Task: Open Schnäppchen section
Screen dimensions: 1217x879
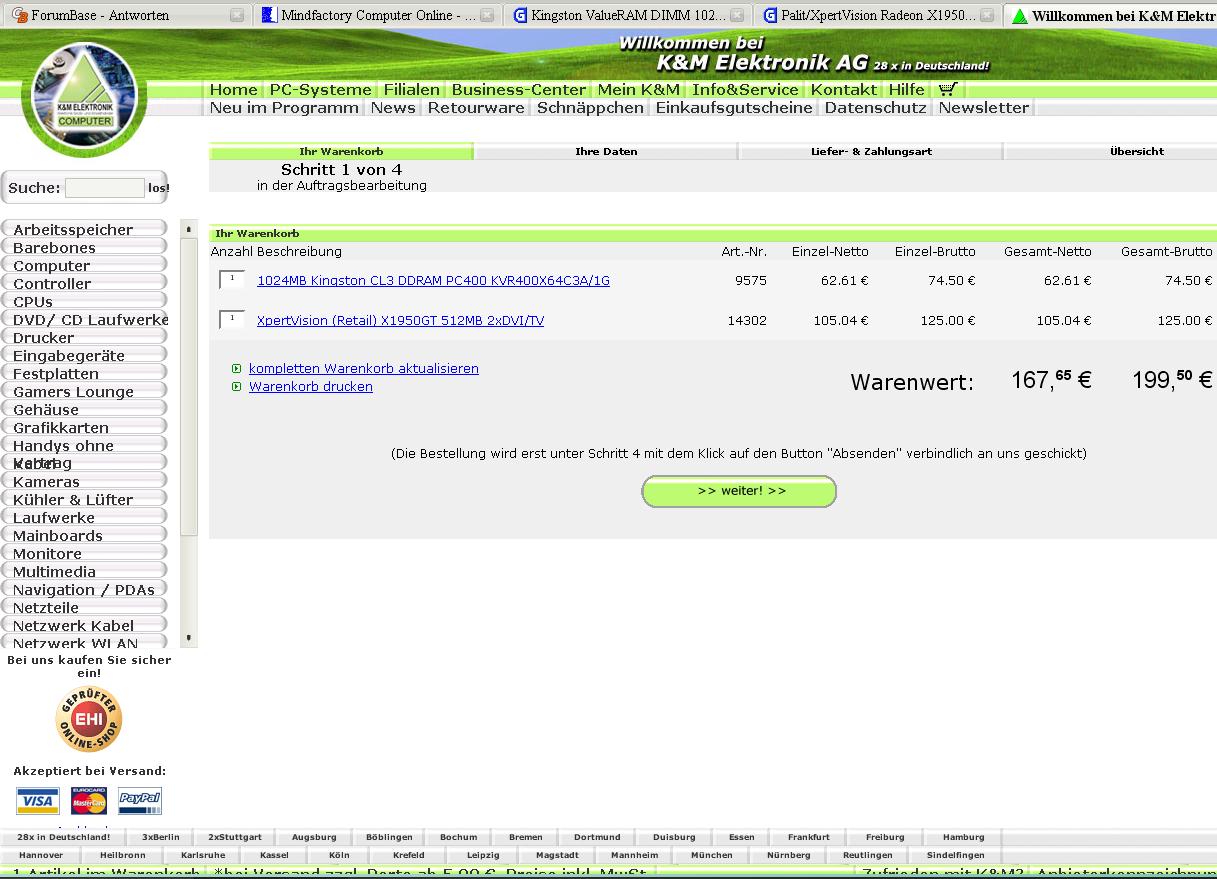Action: 590,107
